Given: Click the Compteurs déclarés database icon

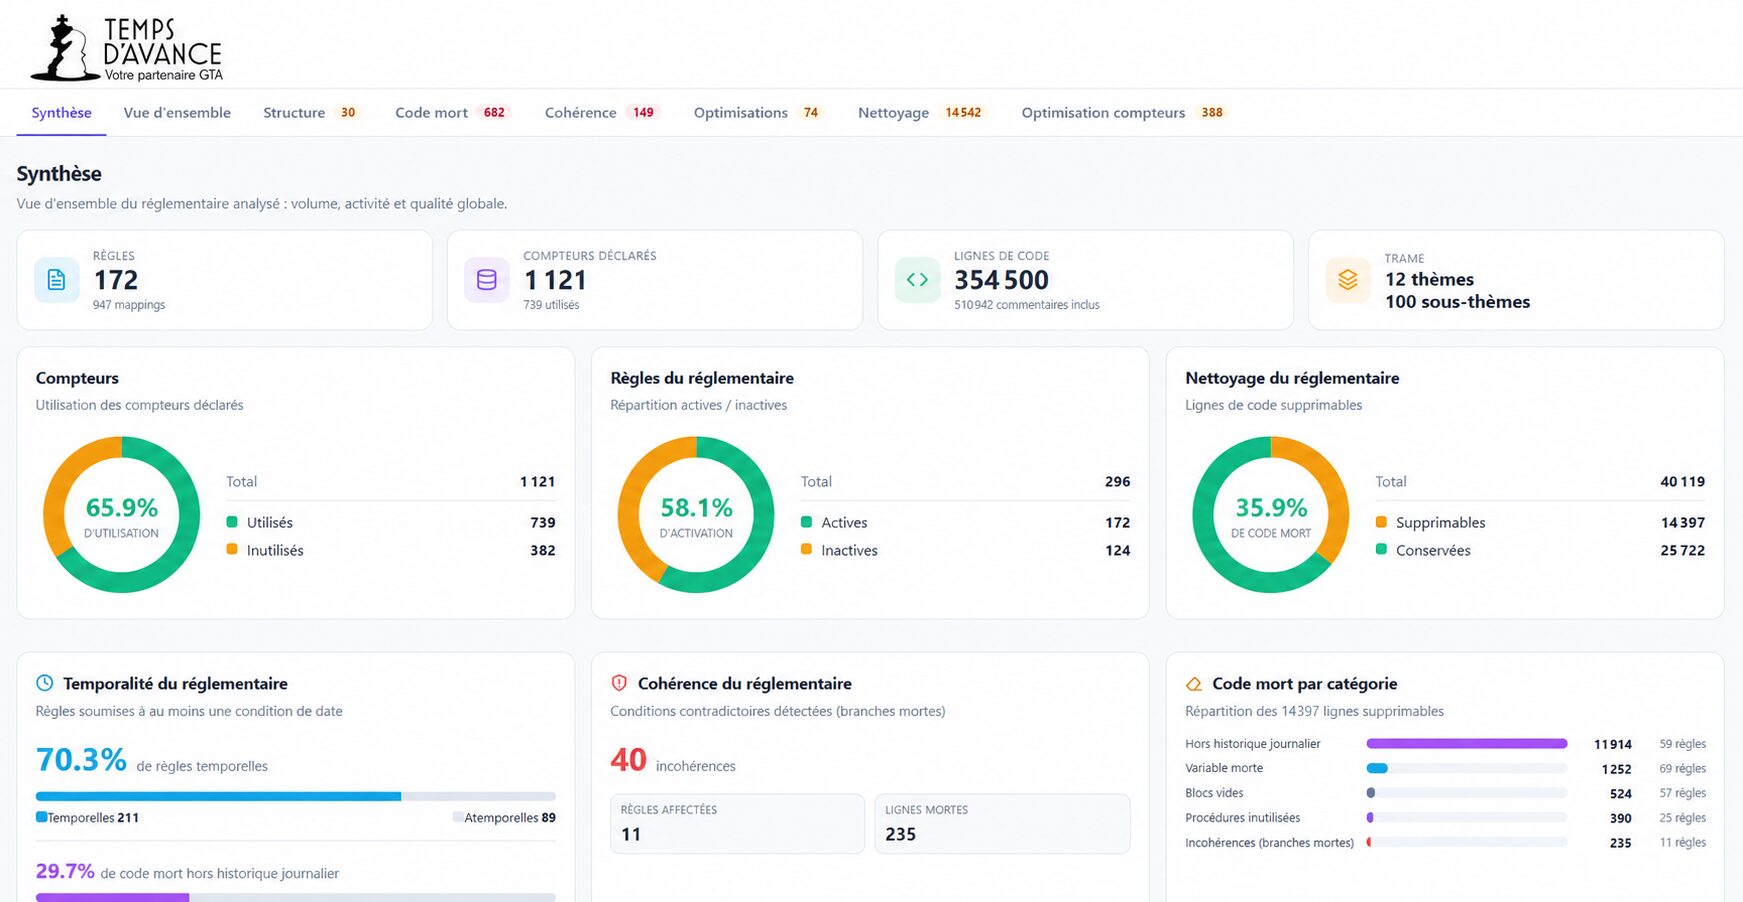Looking at the screenshot, I should (x=487, y=280).
